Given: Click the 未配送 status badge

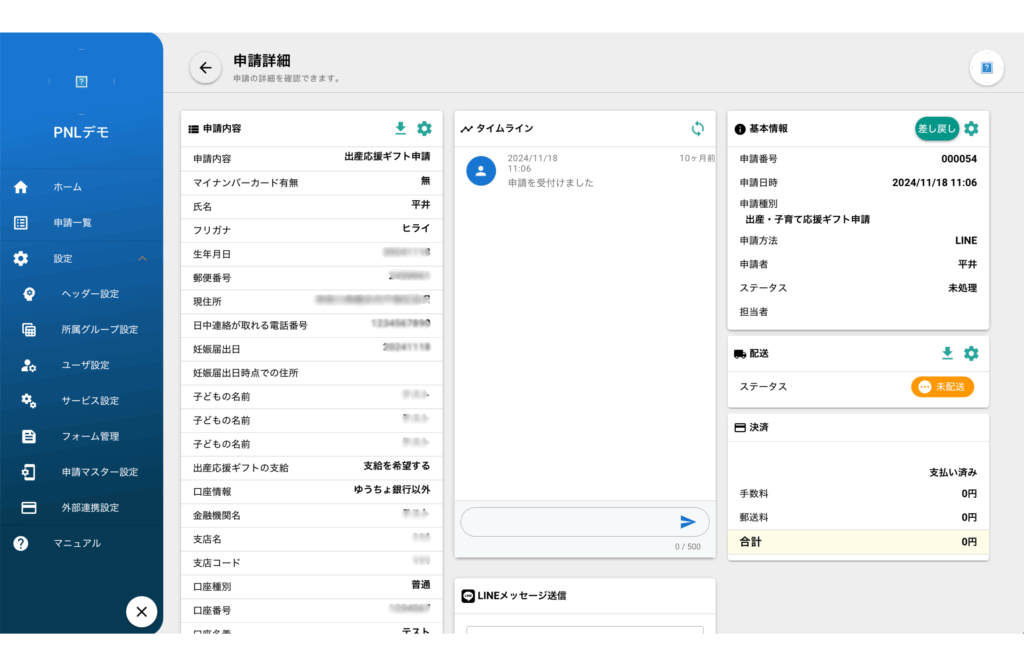Looking at the screenshot, I should 942,387.
